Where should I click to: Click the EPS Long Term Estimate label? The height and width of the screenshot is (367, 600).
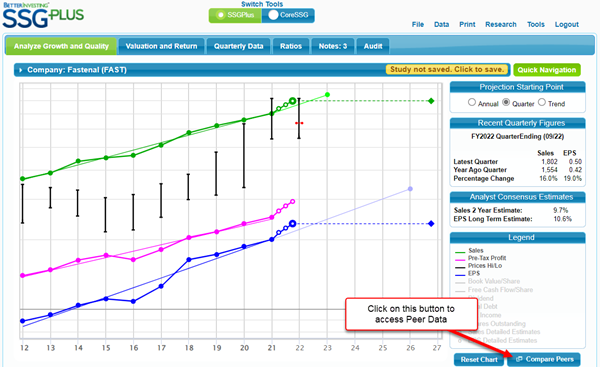click(493, 219)
